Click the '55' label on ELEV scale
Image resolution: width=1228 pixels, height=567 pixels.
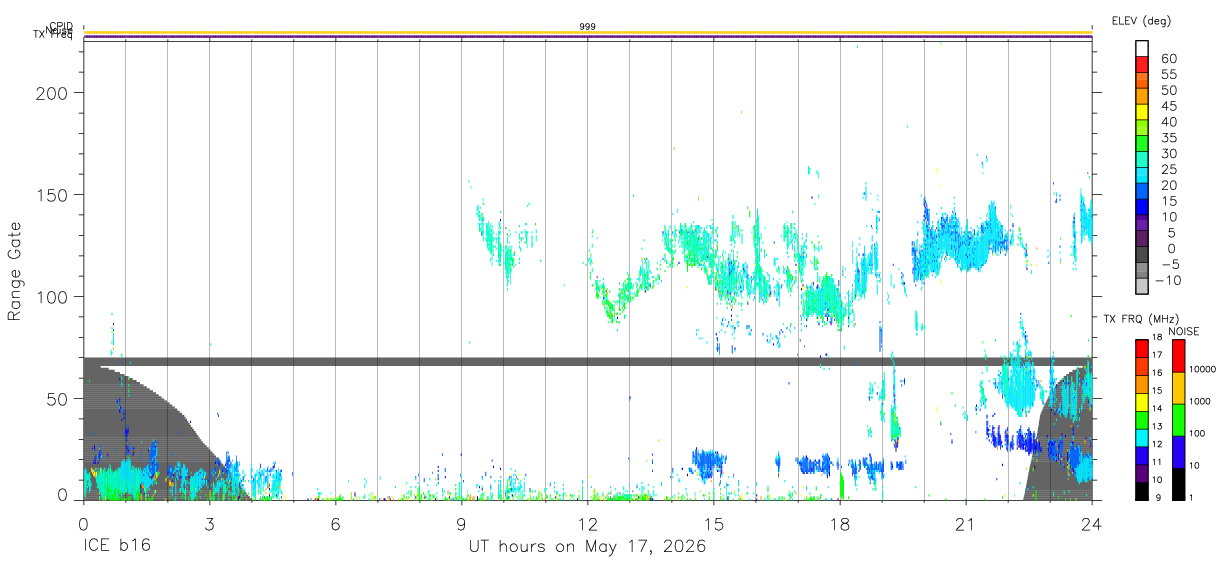1169,74
